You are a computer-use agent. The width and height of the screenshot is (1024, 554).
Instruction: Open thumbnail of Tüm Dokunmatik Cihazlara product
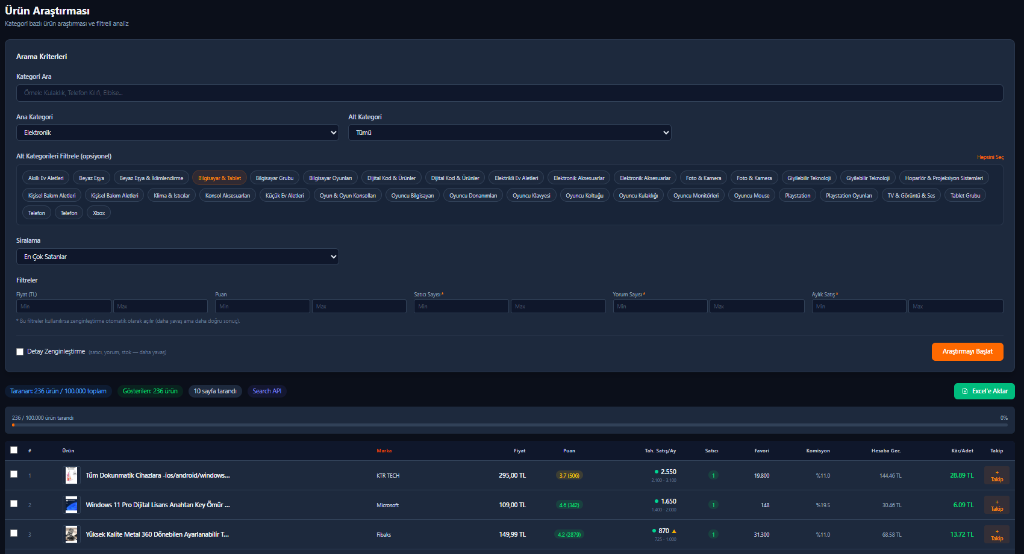coord(71,475)
